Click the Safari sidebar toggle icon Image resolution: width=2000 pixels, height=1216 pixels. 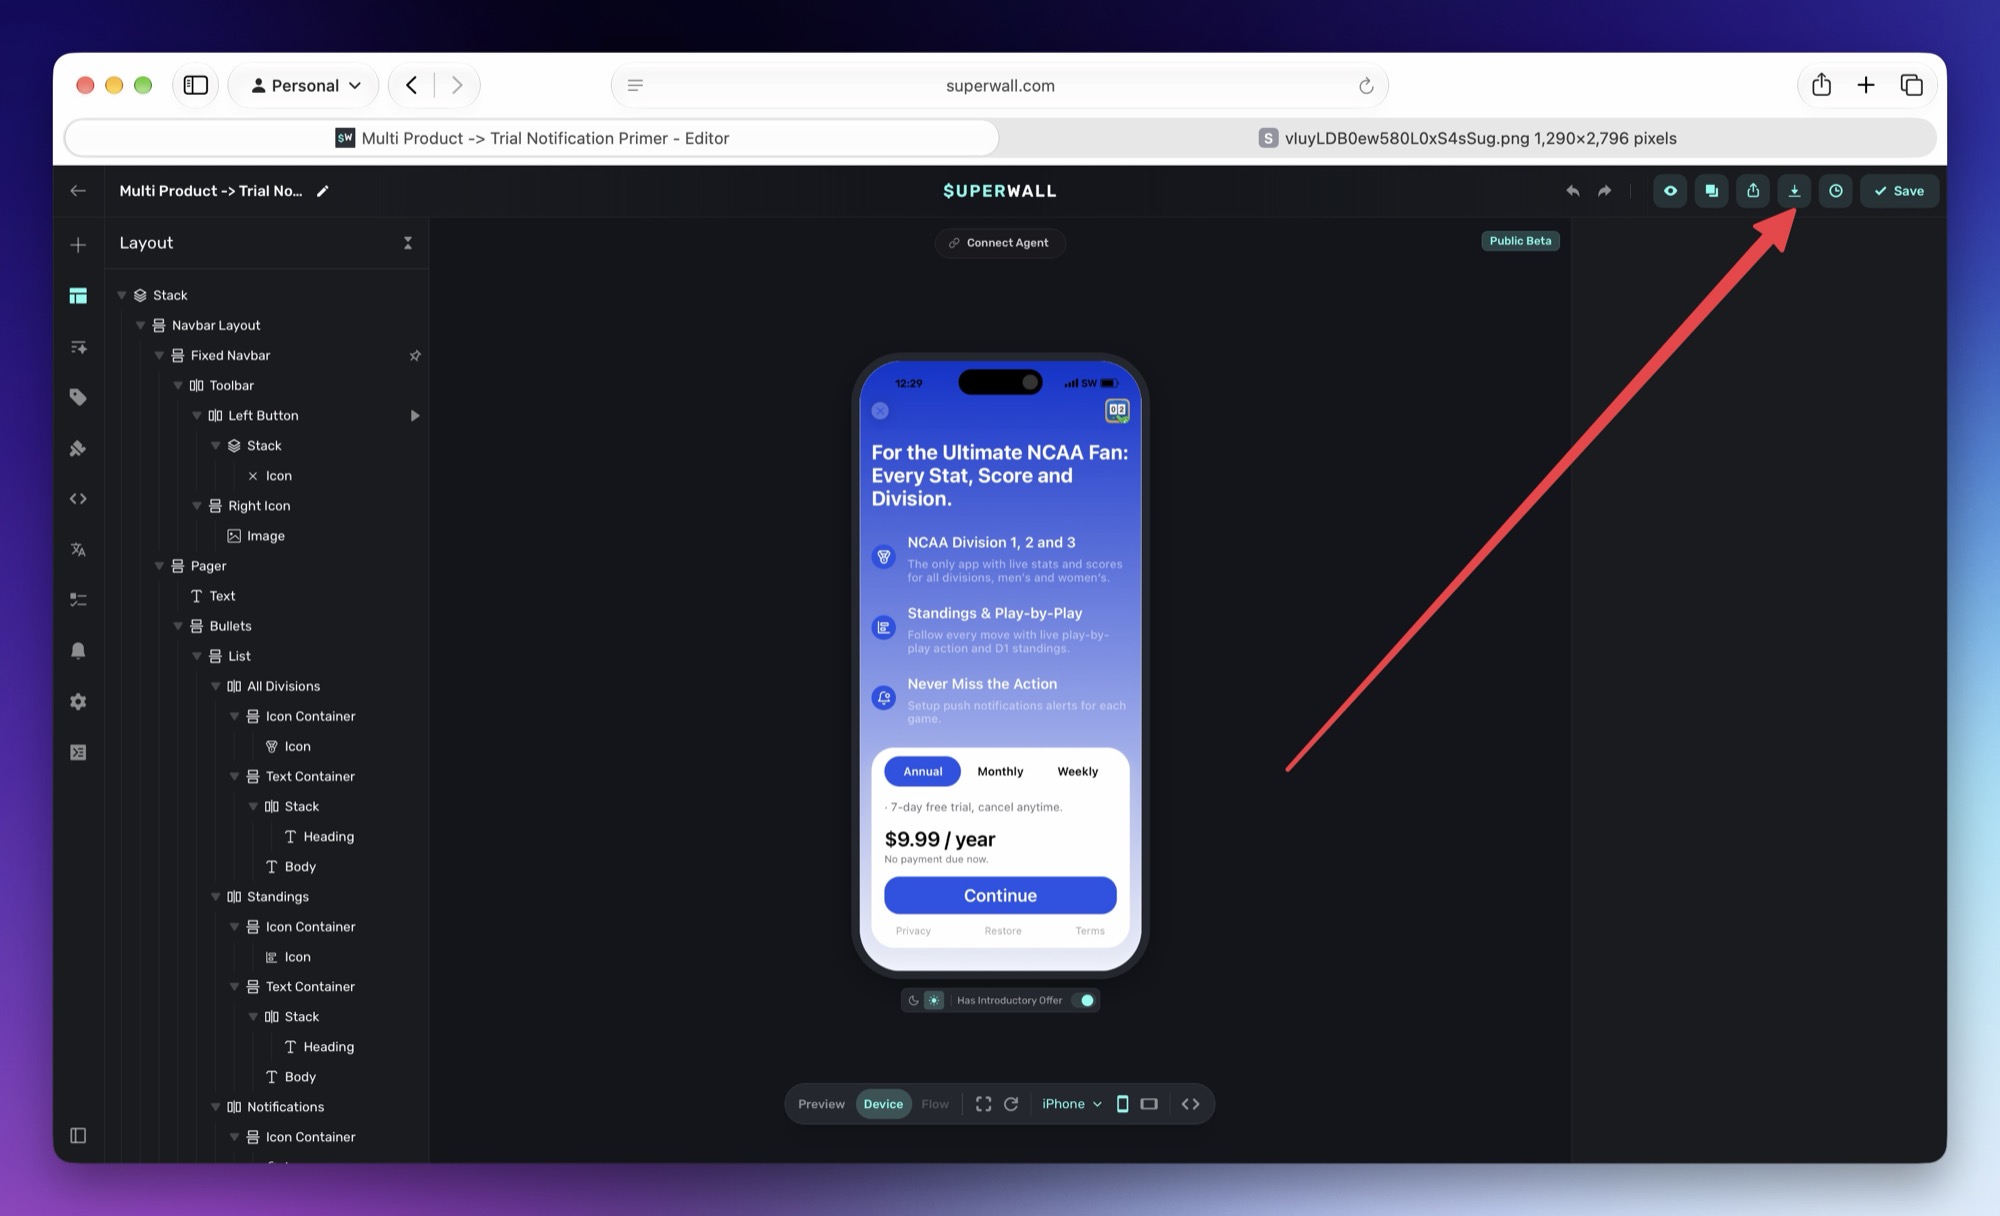point(196,85)
